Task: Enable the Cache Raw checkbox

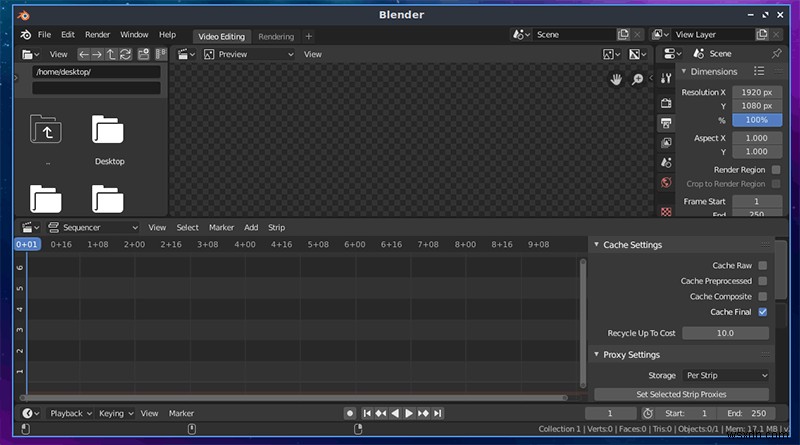Action: (x=762, y=266)
